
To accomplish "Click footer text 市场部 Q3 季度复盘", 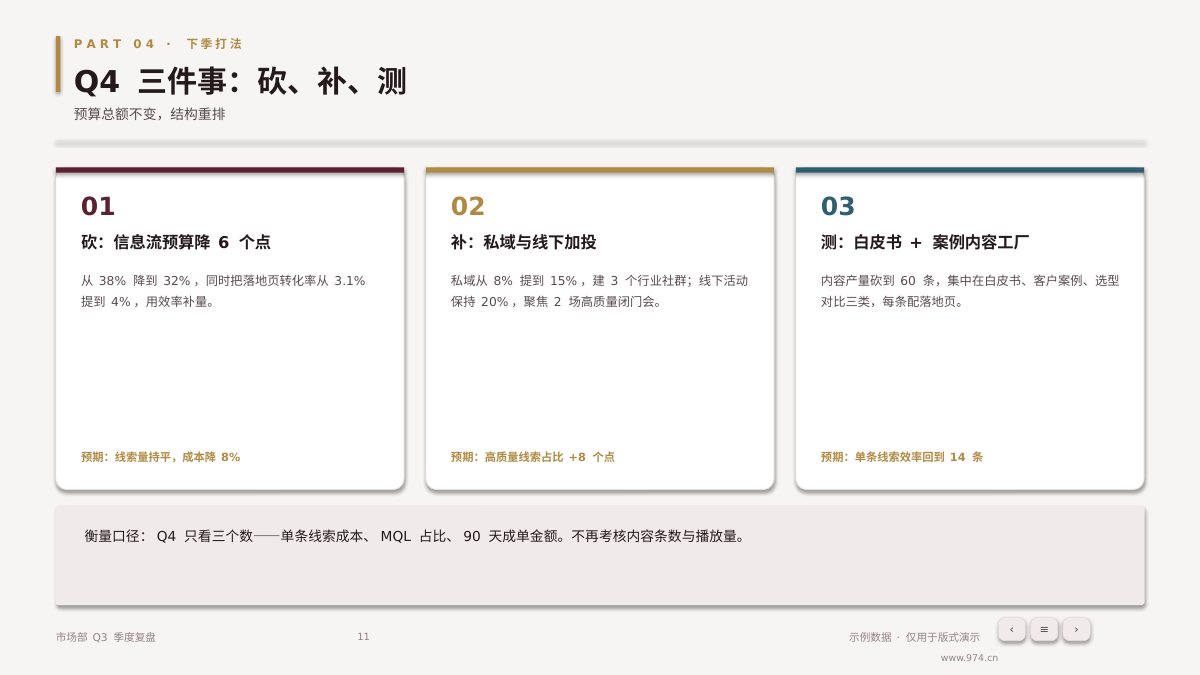I will coord(106,637).
